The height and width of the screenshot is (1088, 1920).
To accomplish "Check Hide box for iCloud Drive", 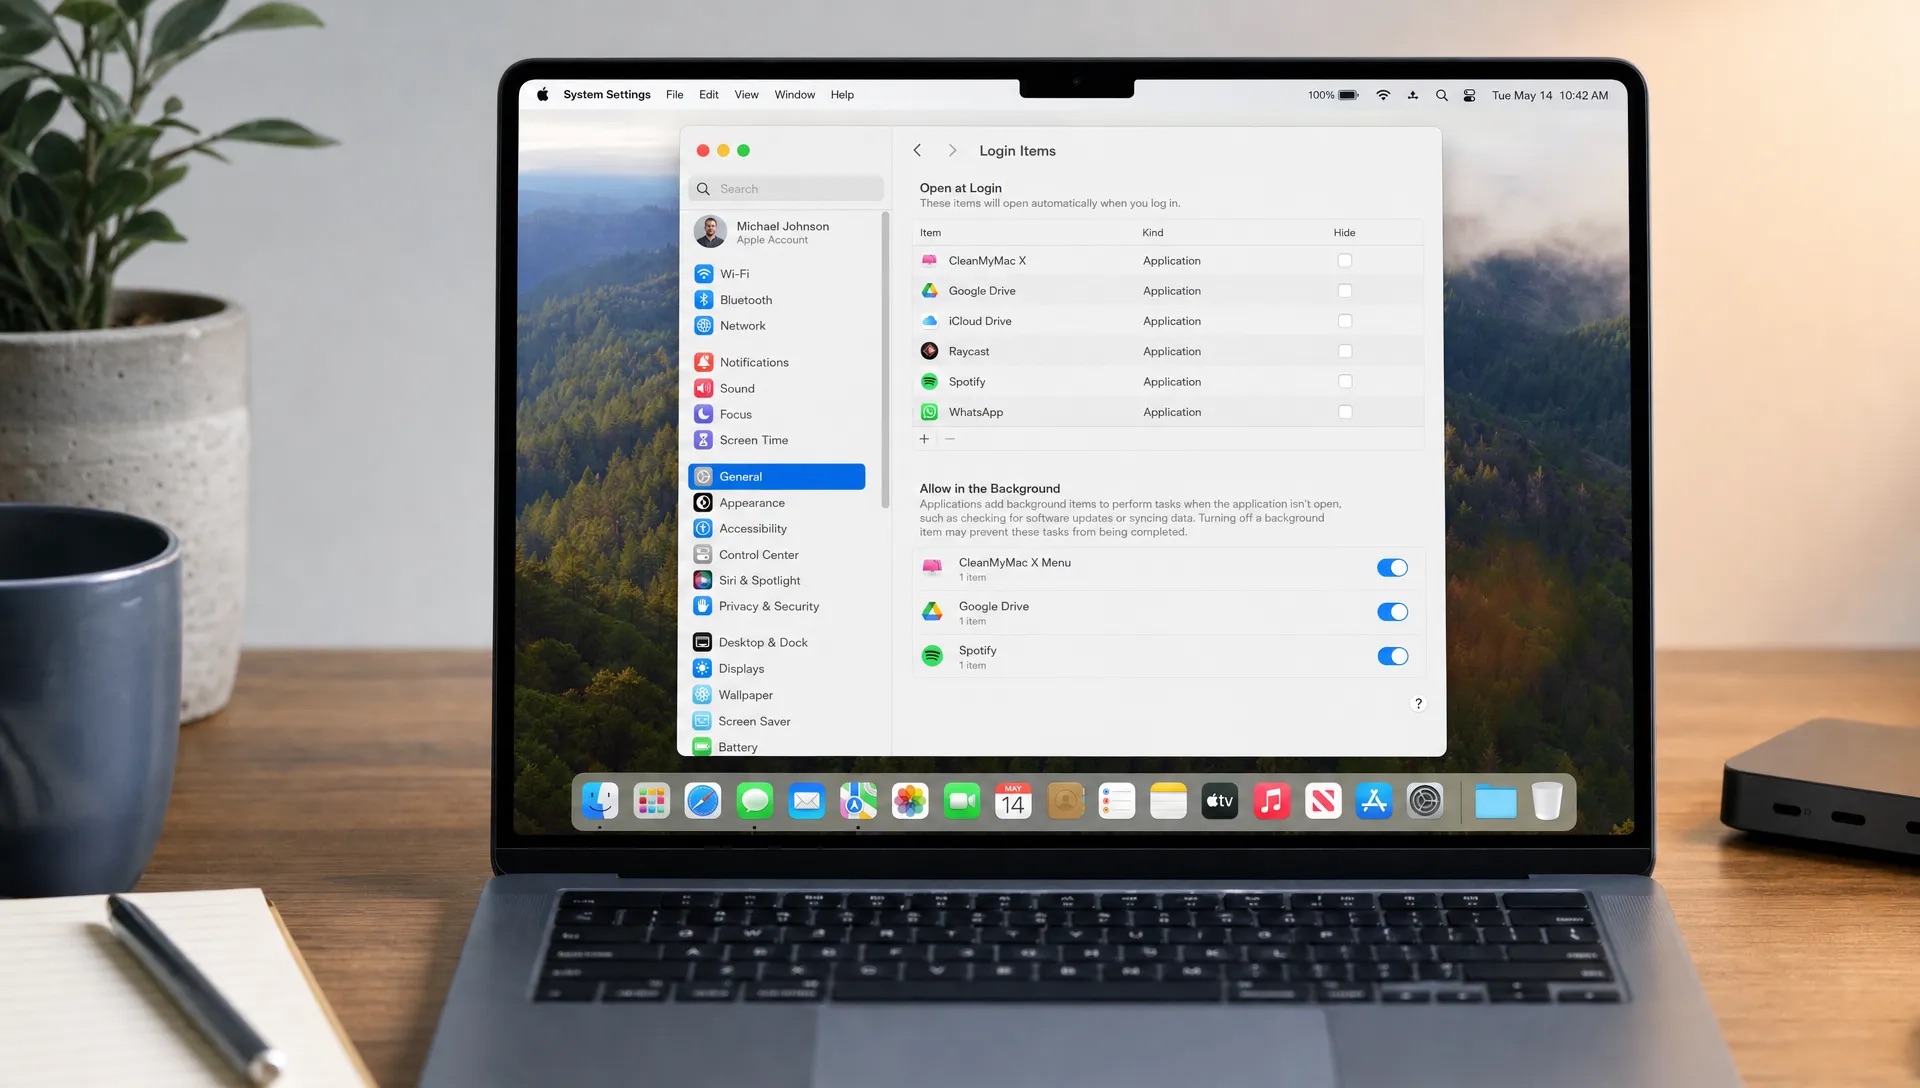I will click(1345, 321).
